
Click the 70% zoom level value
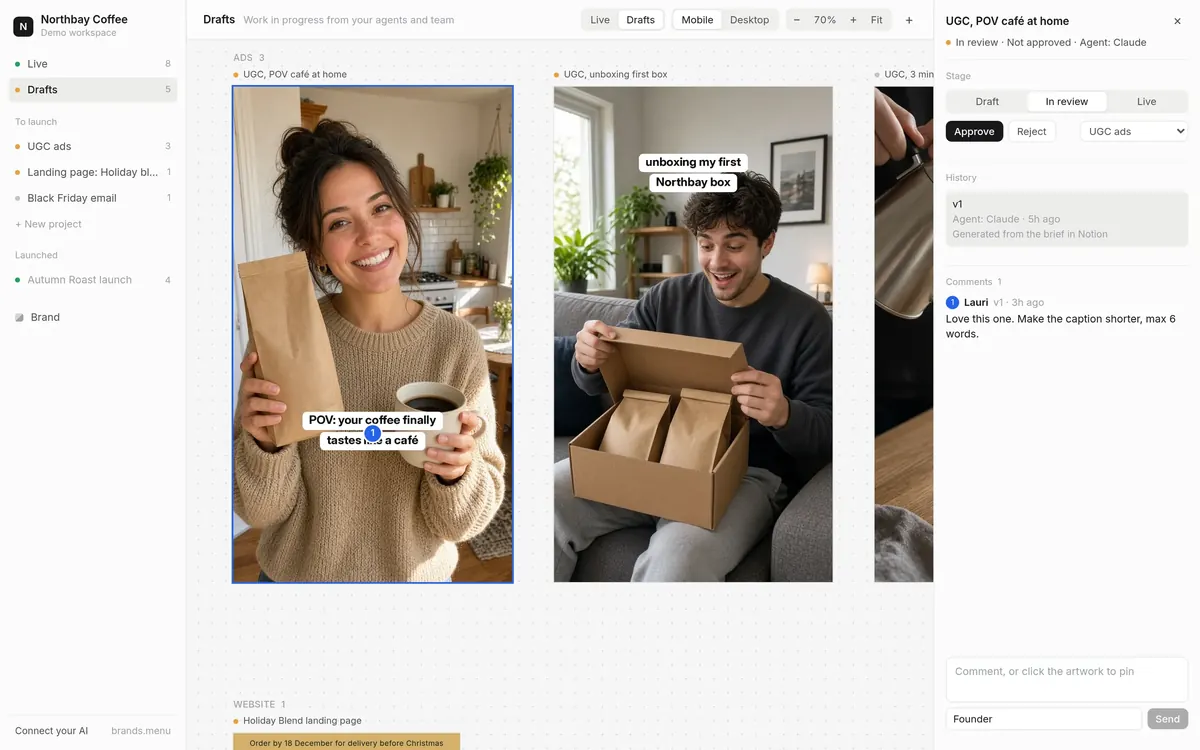(x=825, y=20)
